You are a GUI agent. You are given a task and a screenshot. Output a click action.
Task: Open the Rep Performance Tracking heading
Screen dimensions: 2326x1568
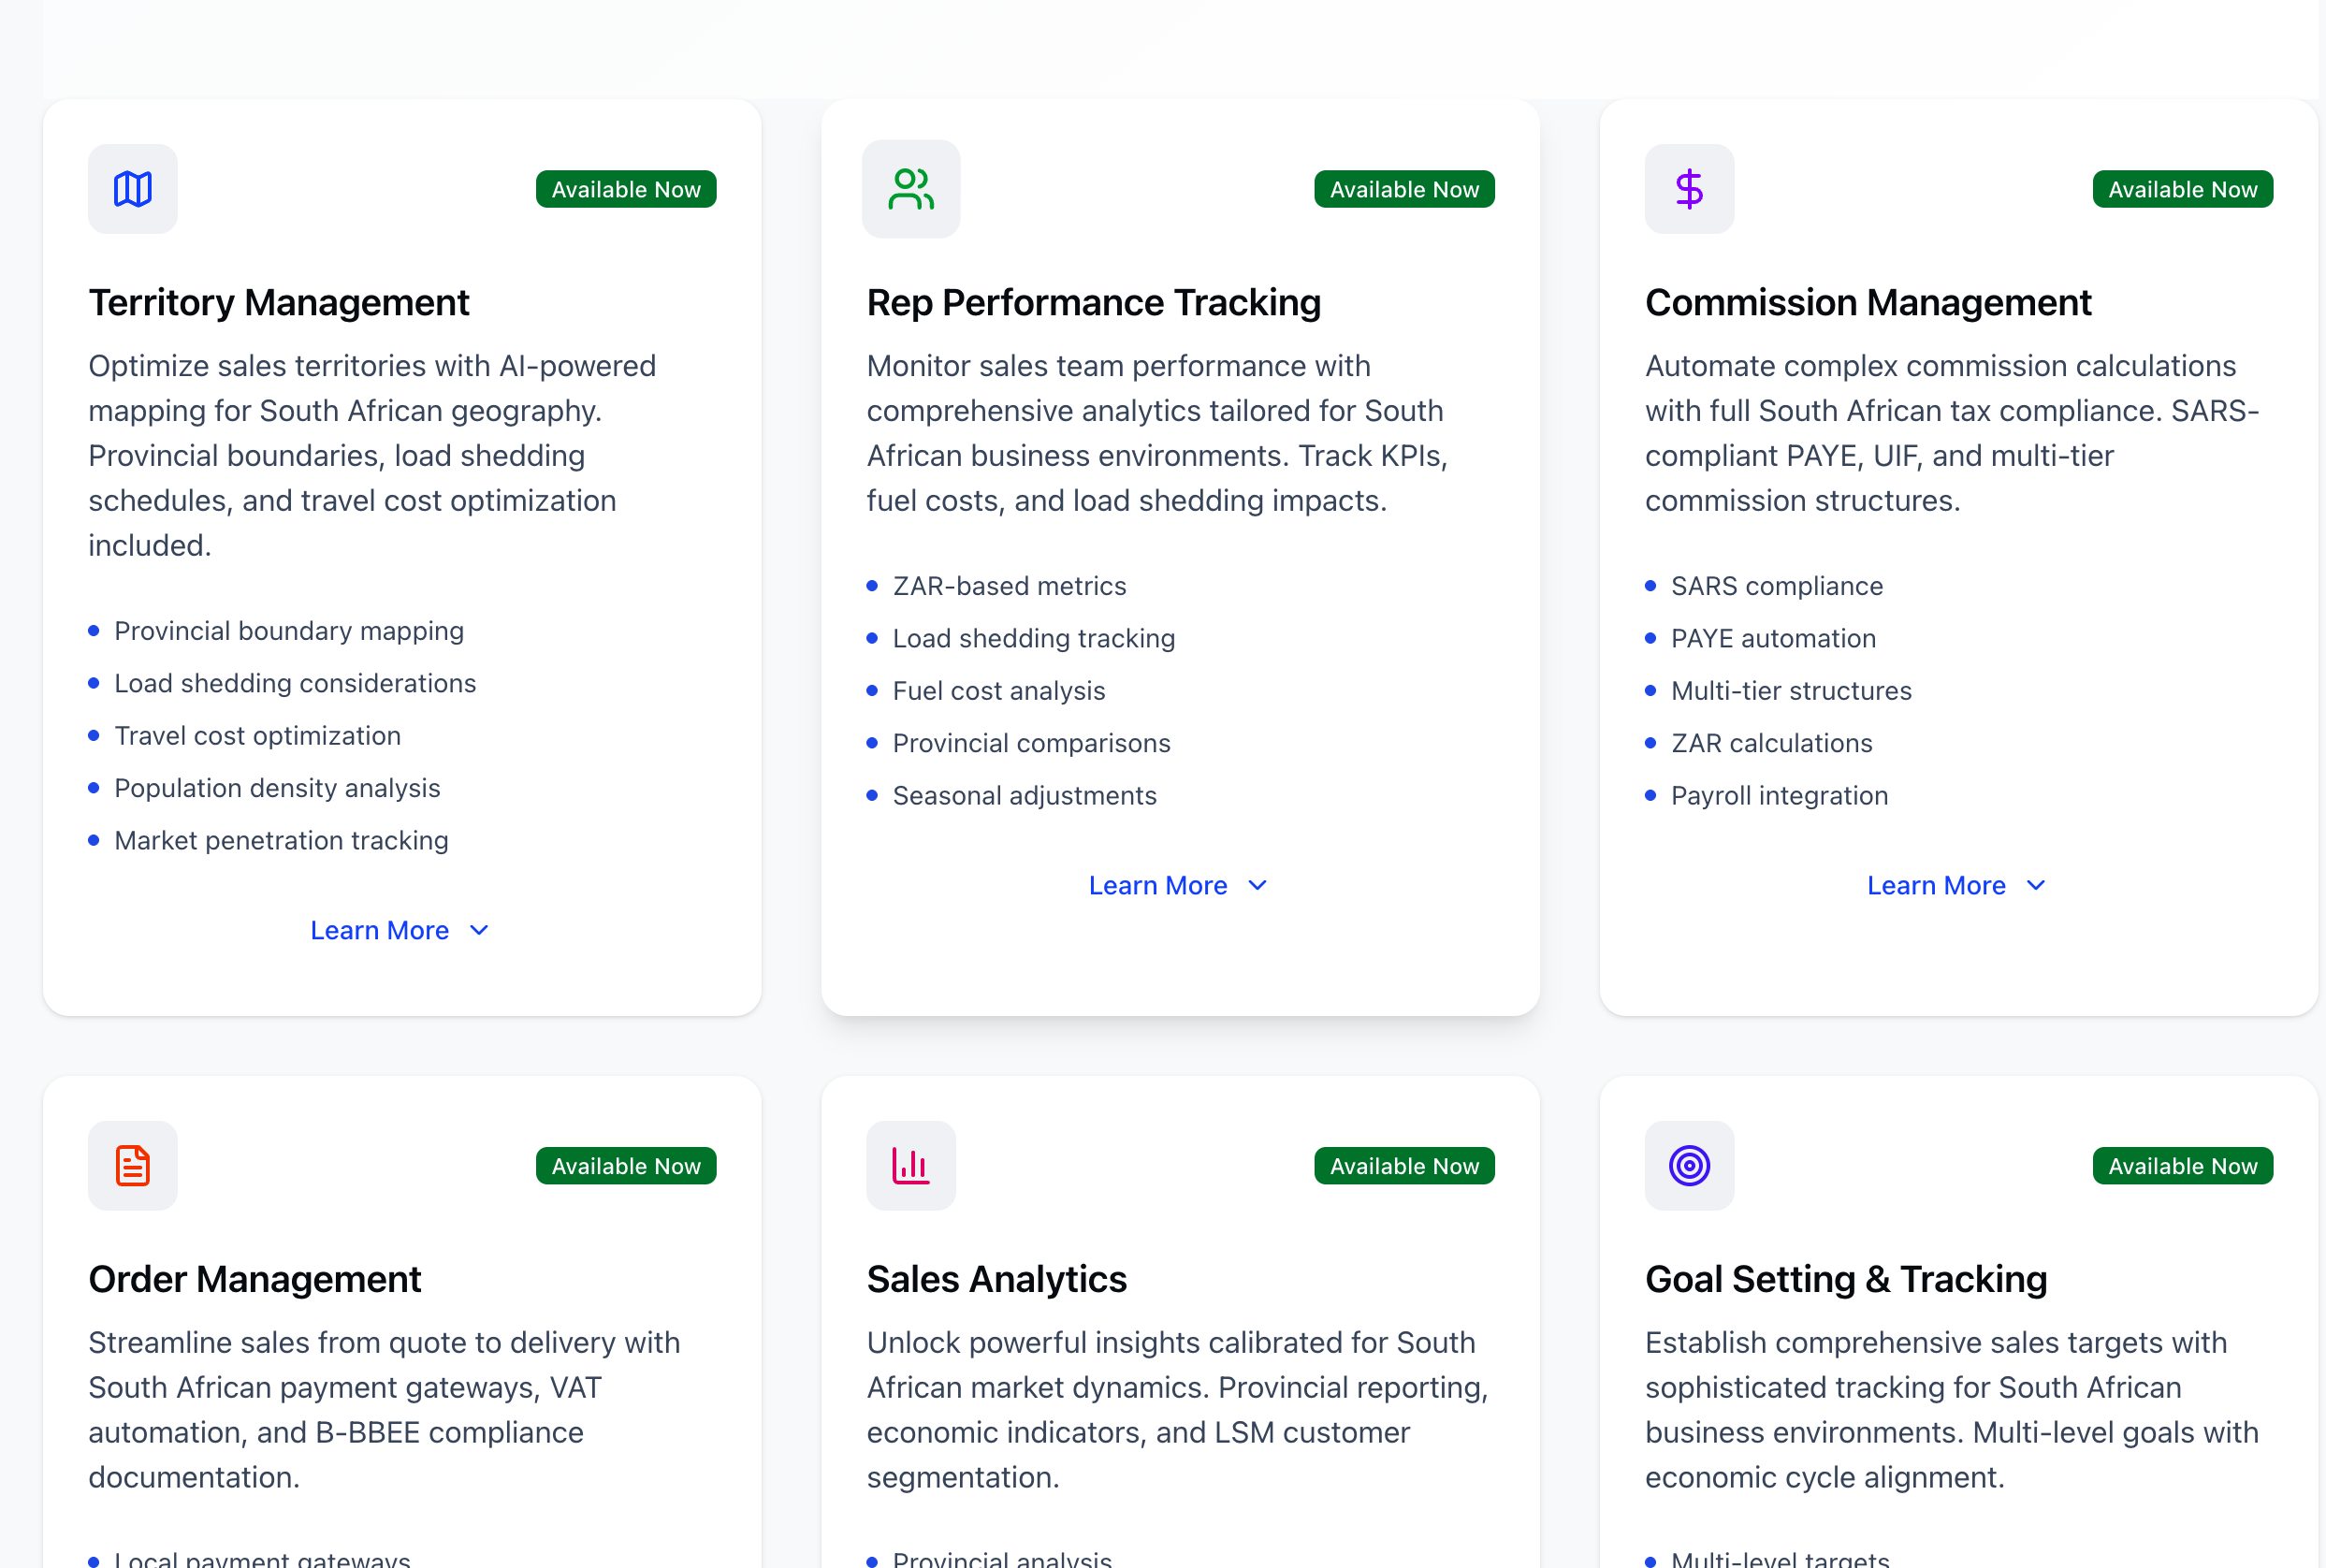pos(1093,302)
